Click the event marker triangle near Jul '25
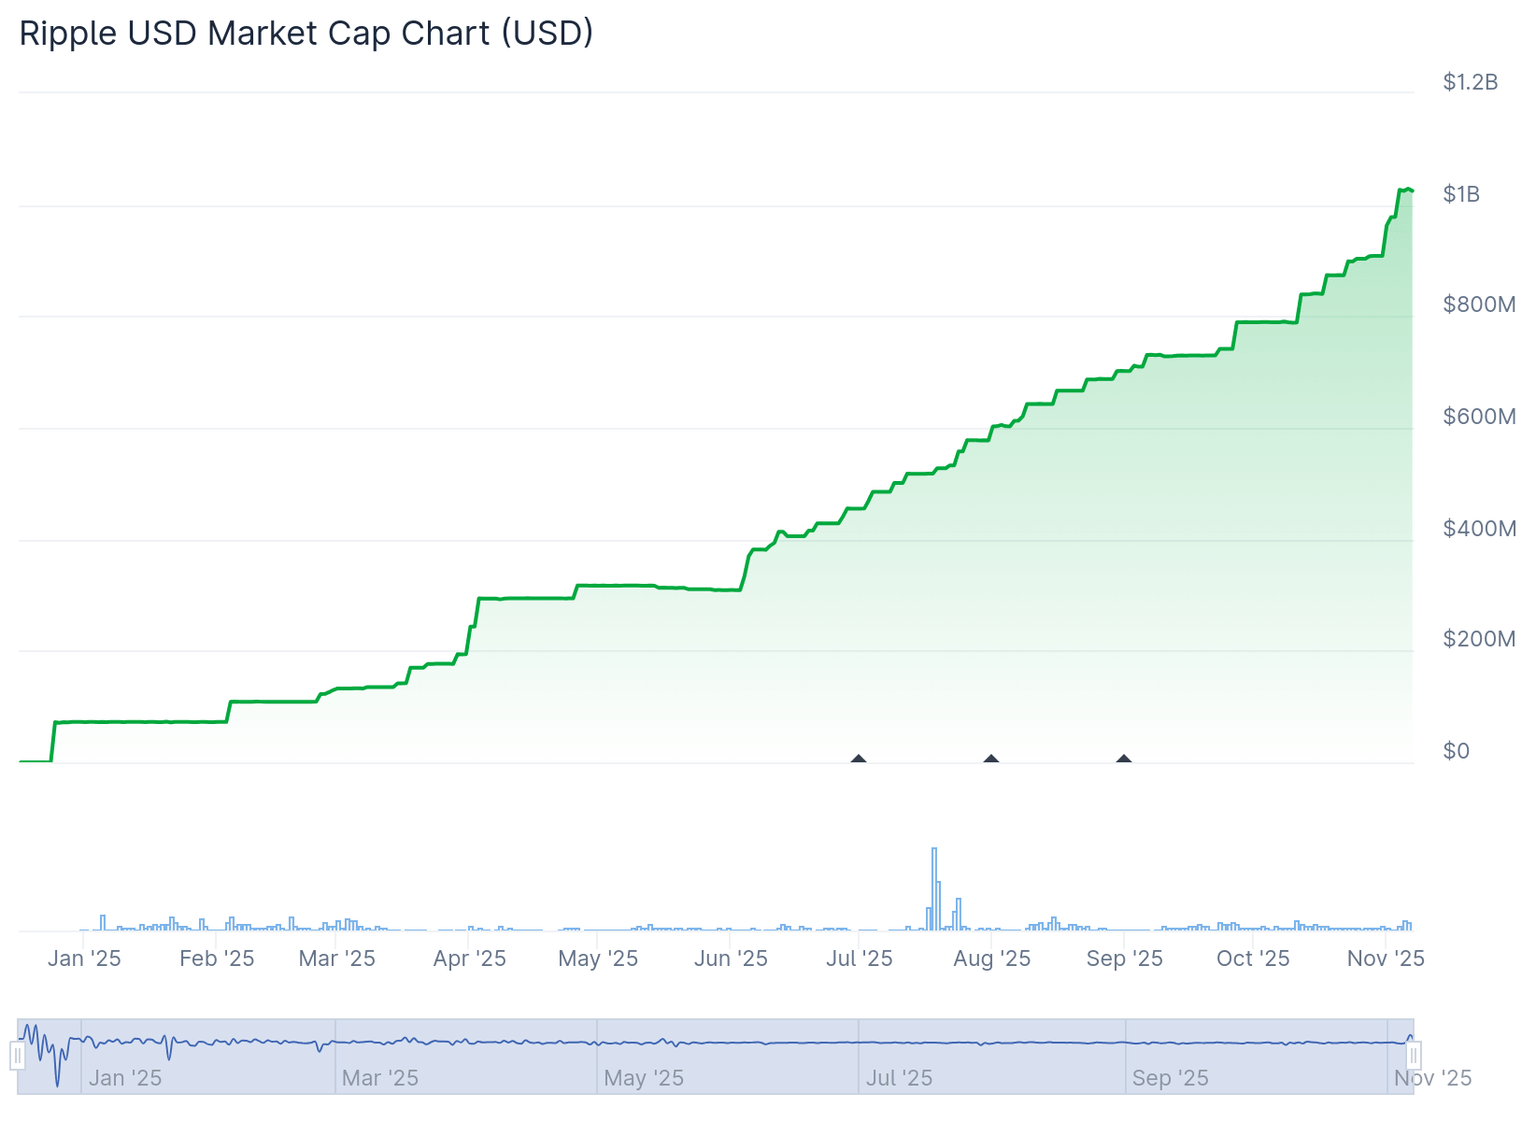The height and width of the screenshot is (1121, 1536). 858,759
